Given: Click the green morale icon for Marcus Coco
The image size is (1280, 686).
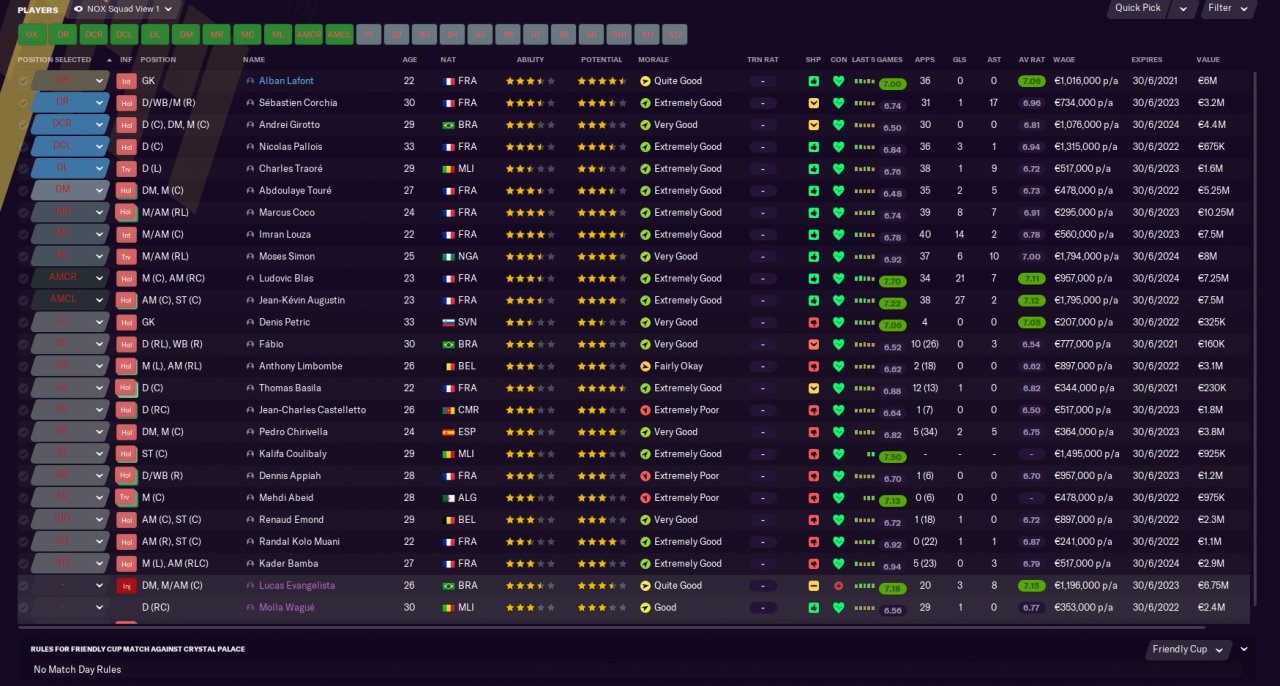Looking at the screenshot, I should (645, 212).
